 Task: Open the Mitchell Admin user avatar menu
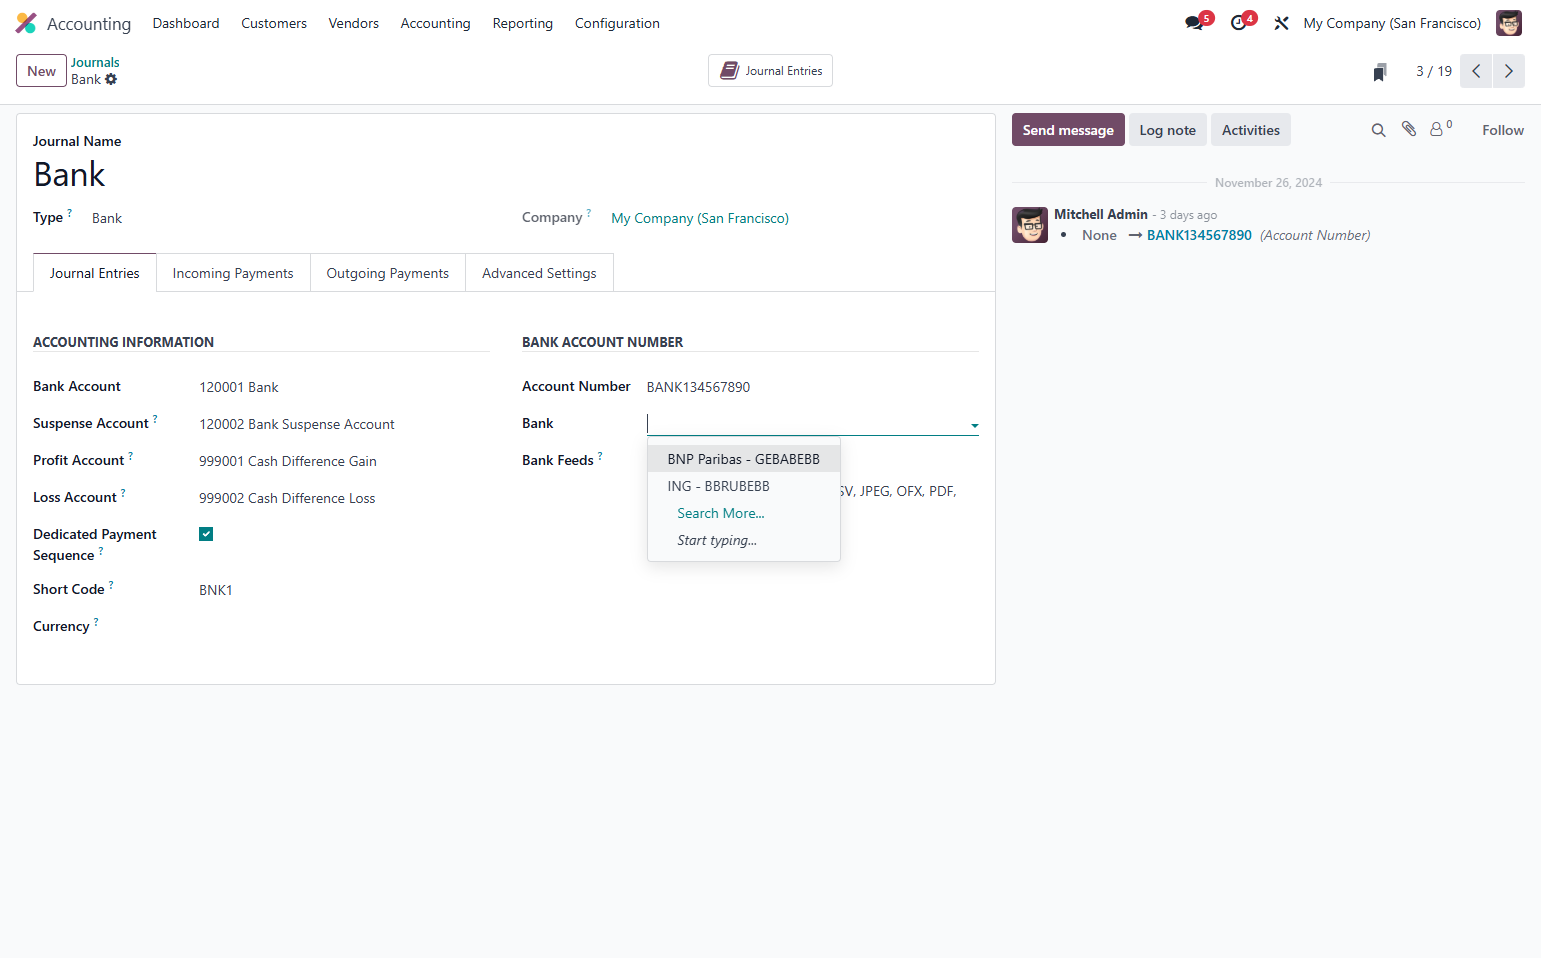1508,23
